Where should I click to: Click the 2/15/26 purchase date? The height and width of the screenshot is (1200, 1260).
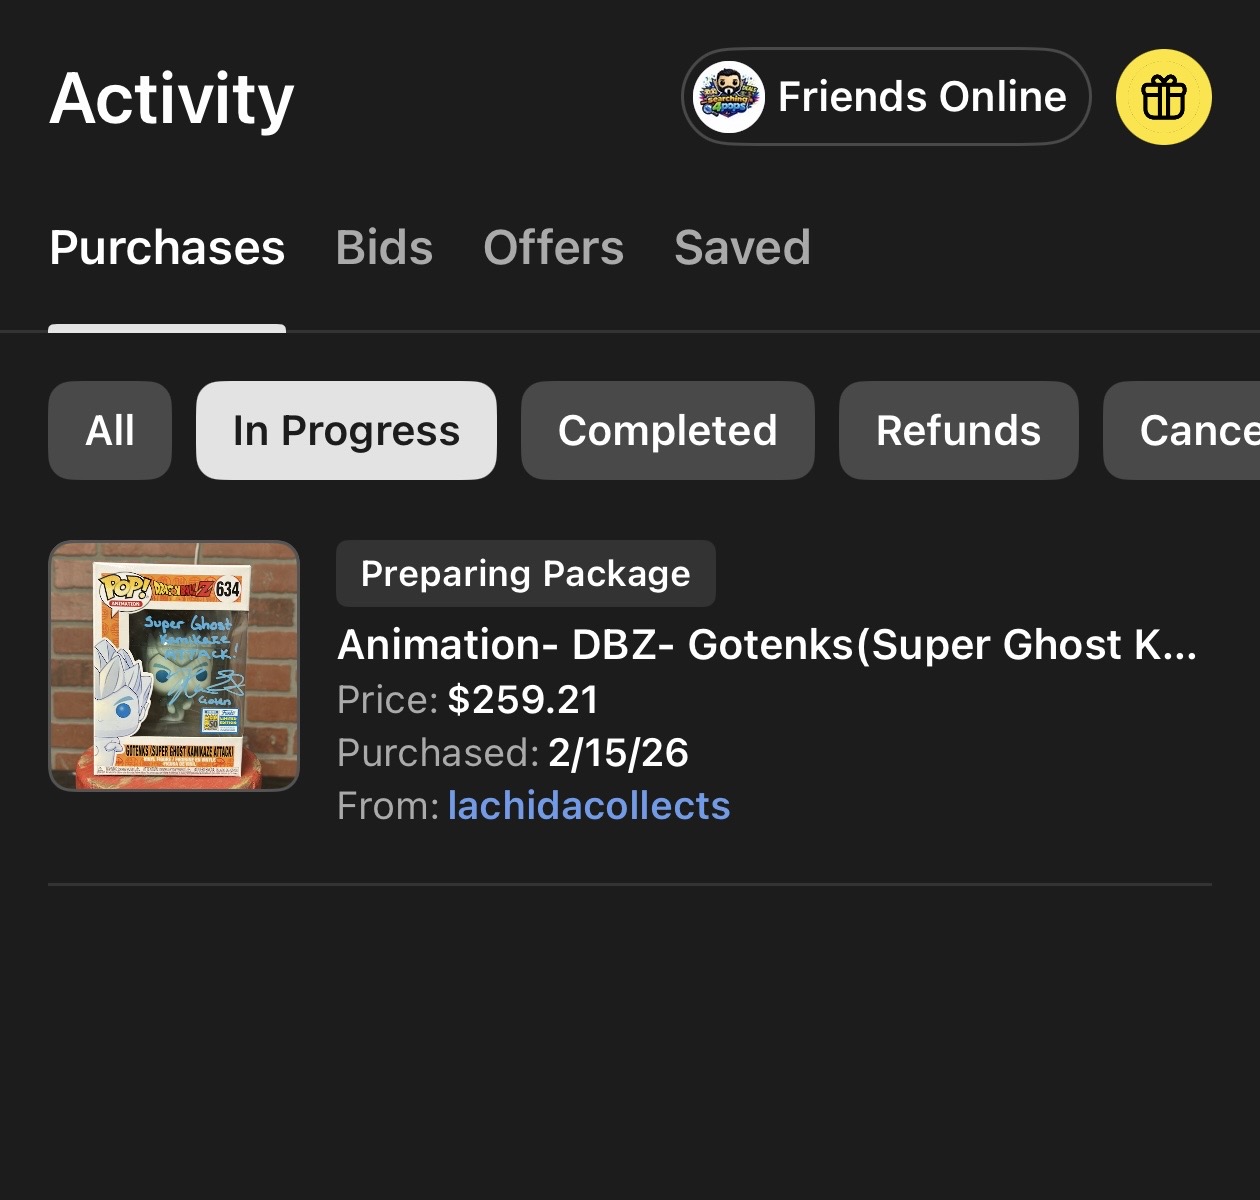(x=618, y=753)
